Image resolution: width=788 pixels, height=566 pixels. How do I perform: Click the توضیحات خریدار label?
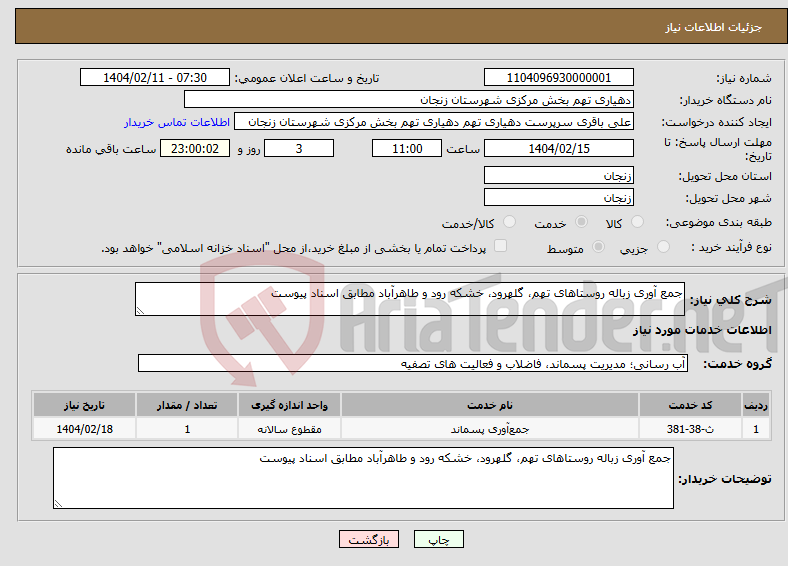(x=725, y=479)
